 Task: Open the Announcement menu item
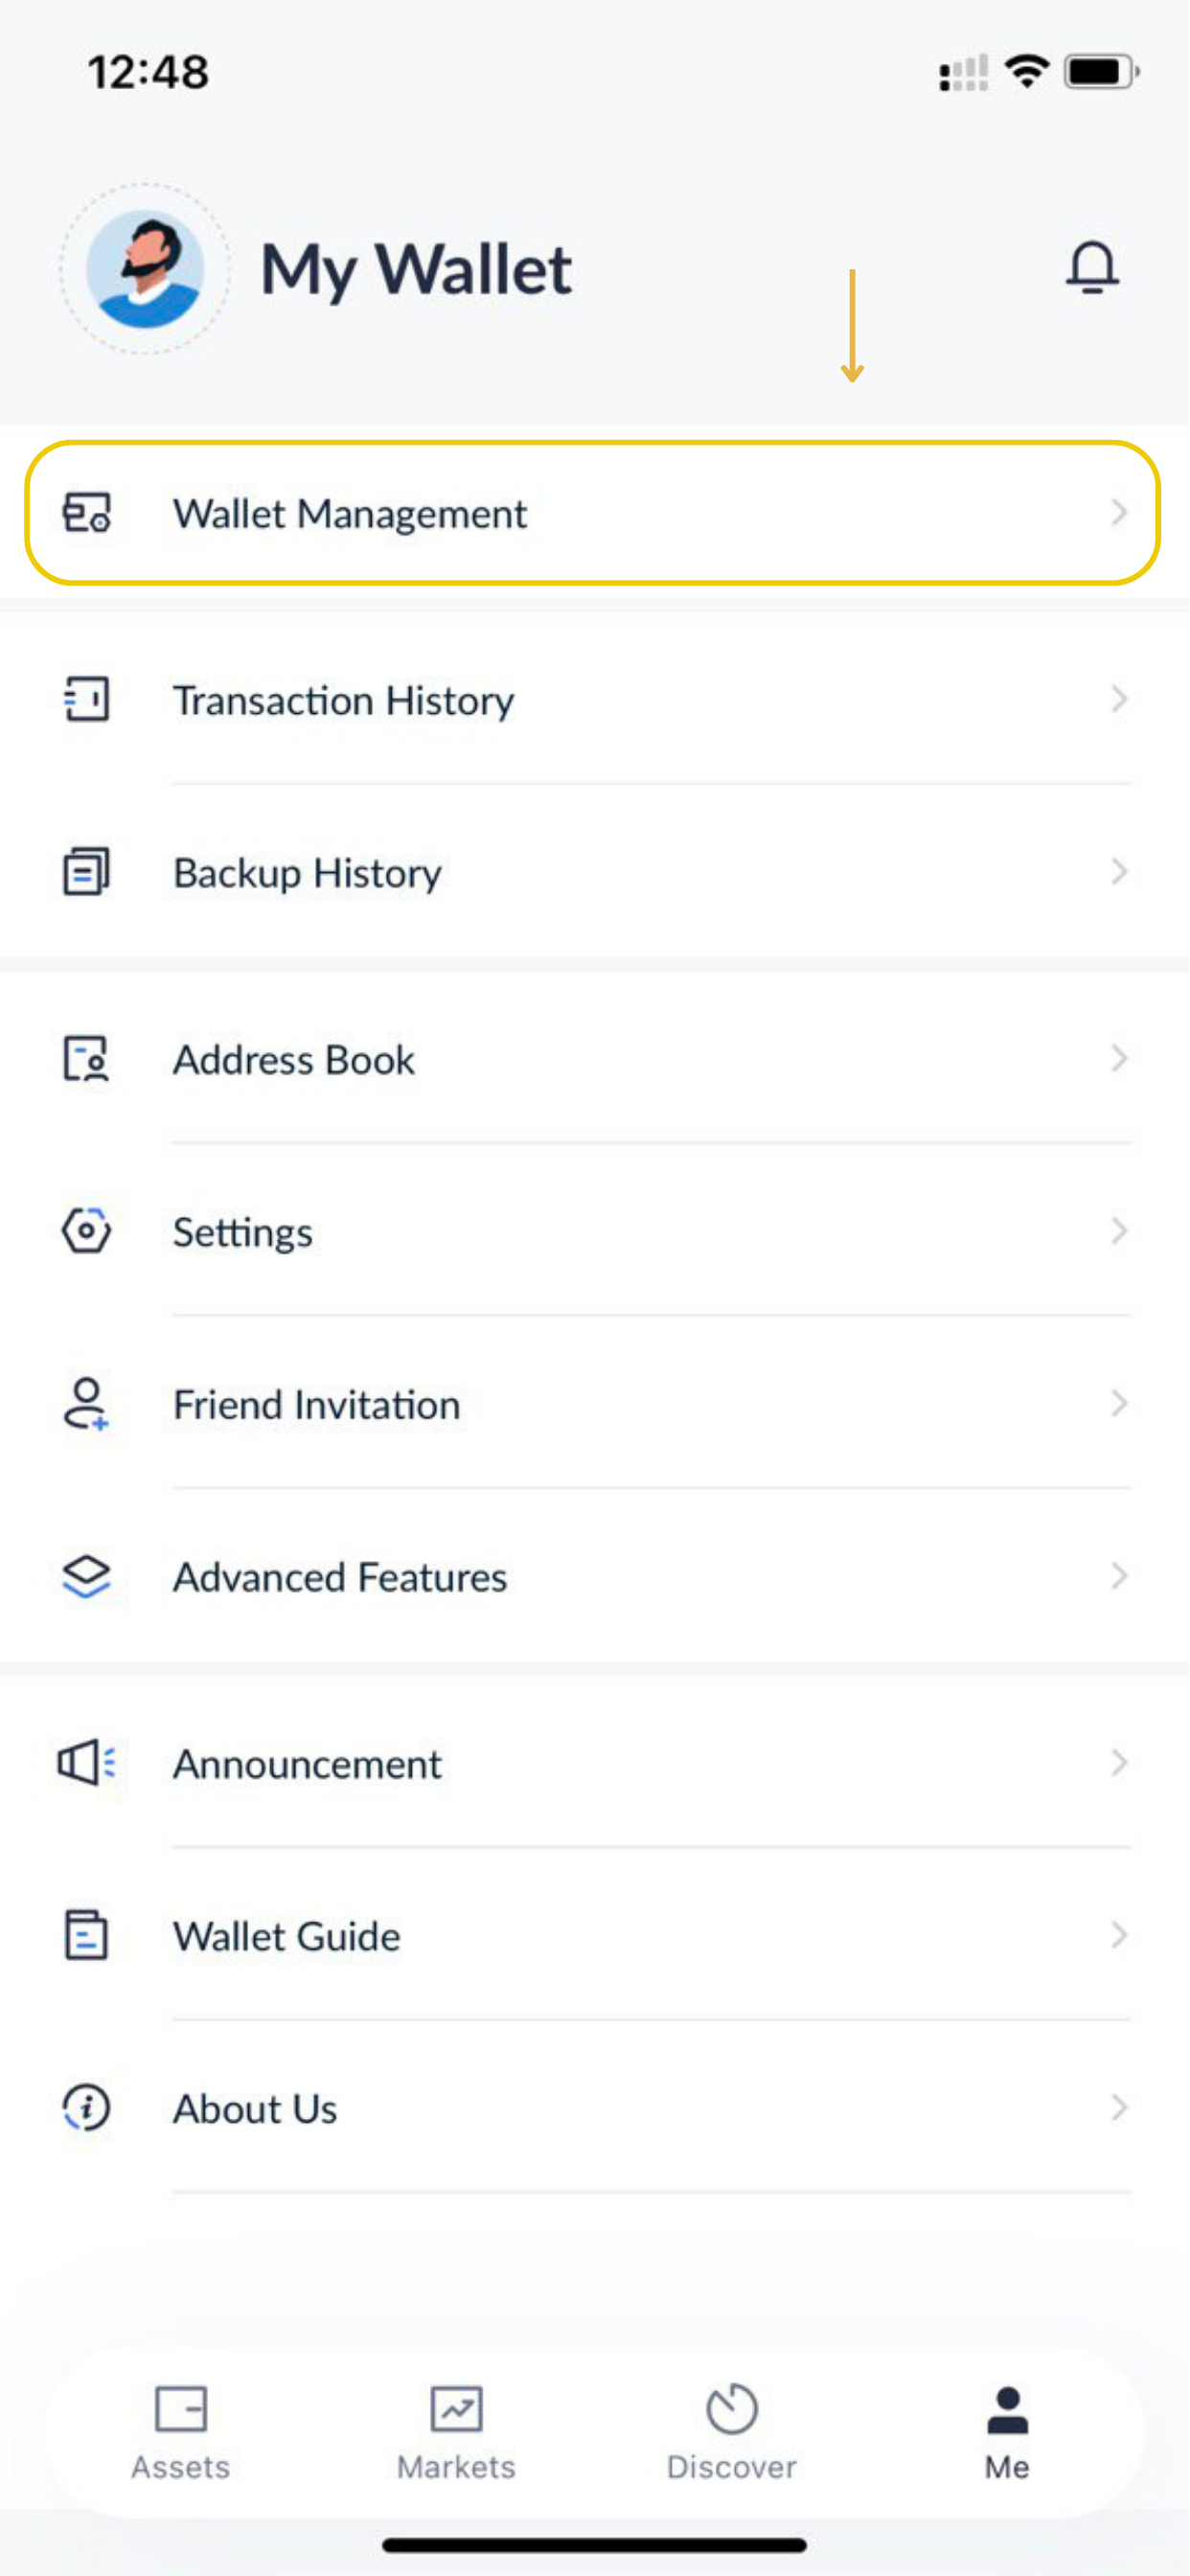coord(308,1764)
